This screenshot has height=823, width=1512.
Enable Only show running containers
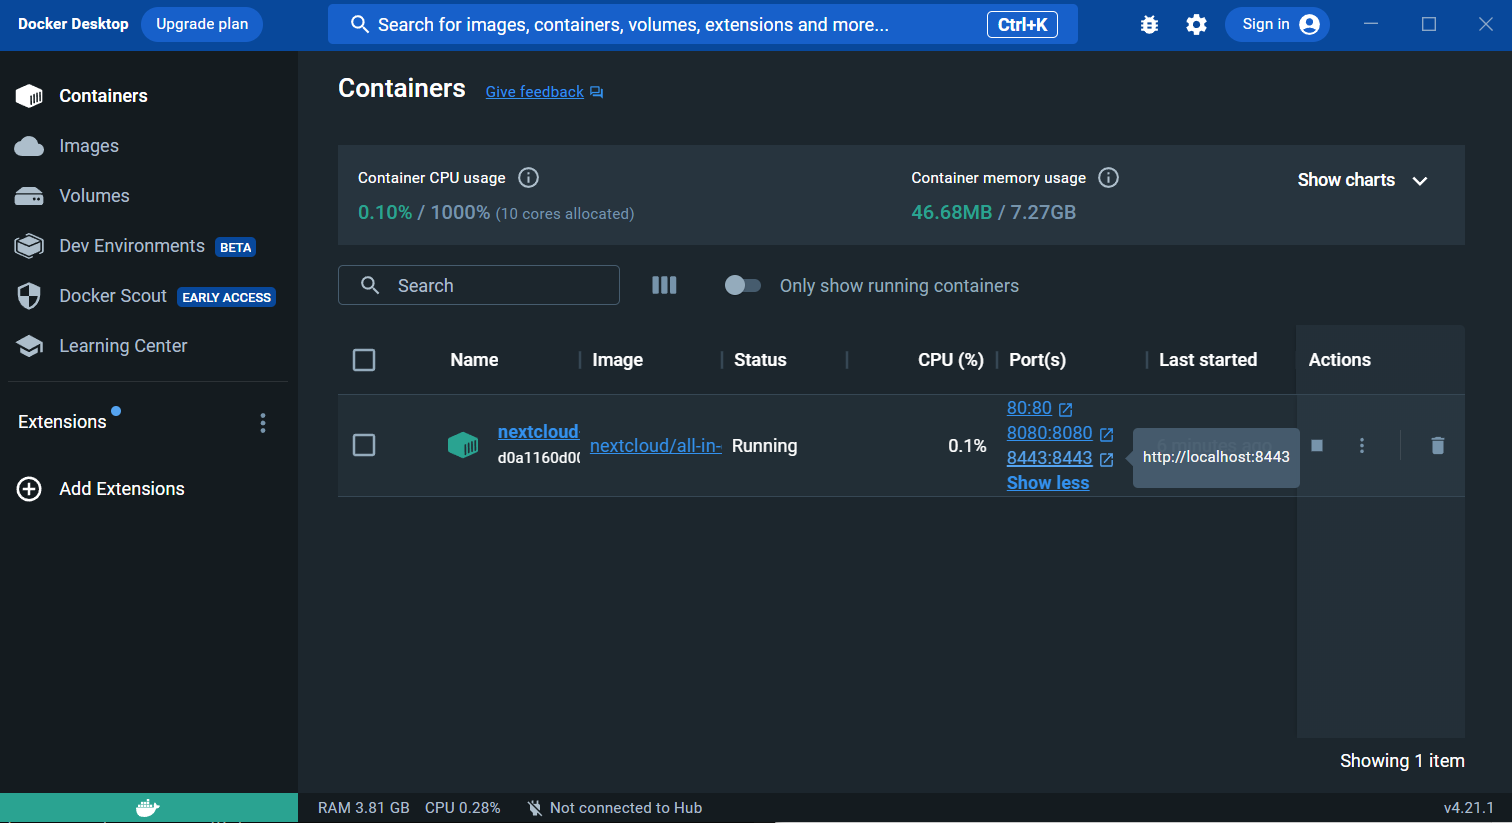point(742,285)
